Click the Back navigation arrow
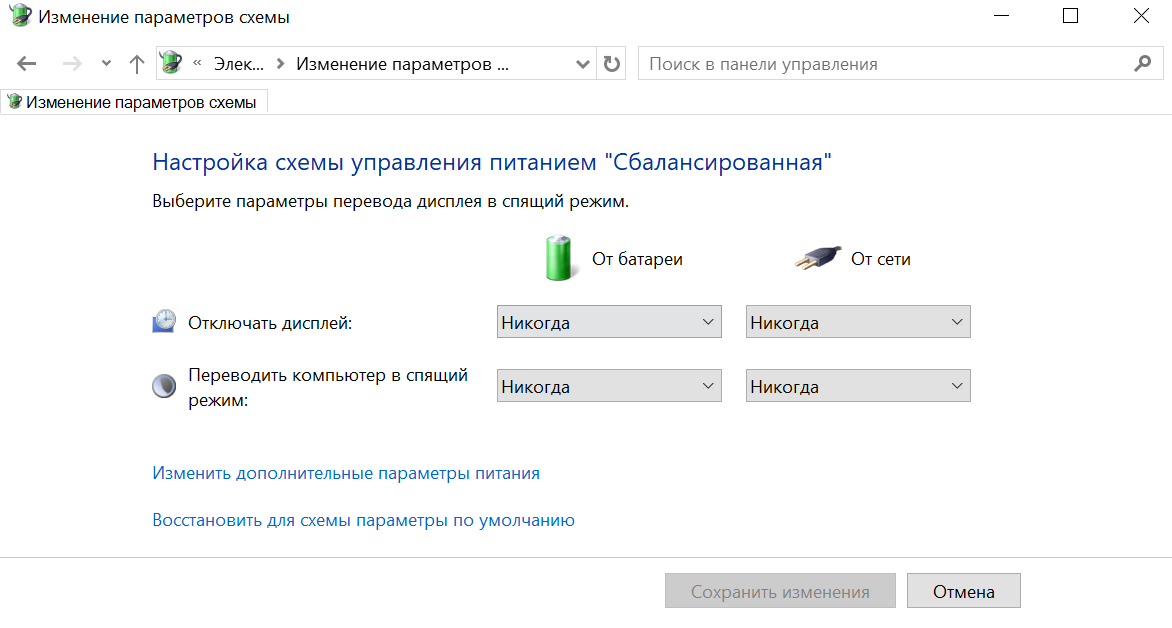 click(27, 64)
